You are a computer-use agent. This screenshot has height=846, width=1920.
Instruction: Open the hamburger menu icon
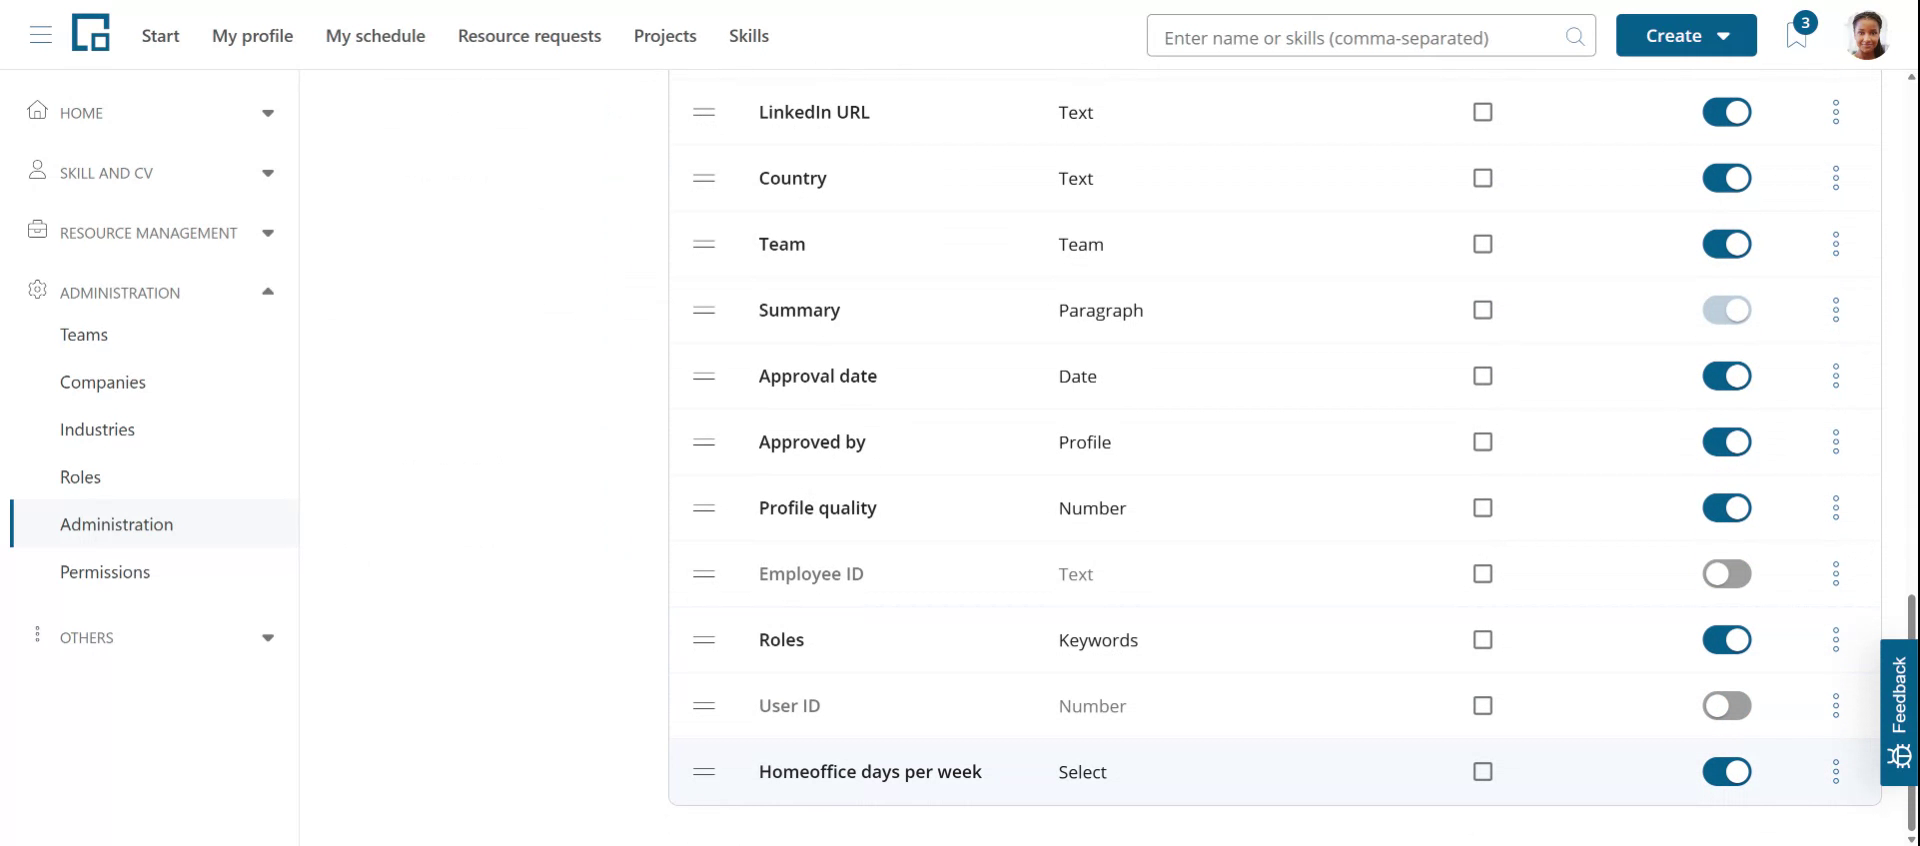click(41, 36)
